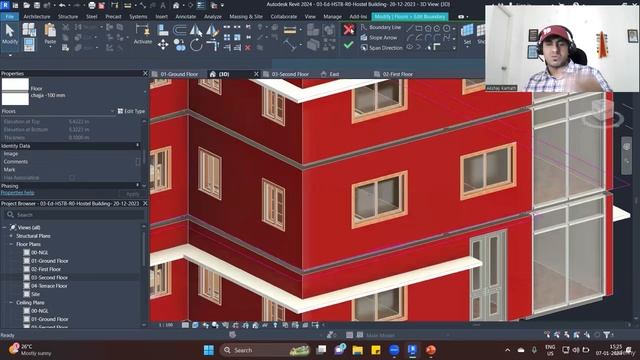Finish edit mode with green checkmark

pyautogui.click(x=349, y=45)
